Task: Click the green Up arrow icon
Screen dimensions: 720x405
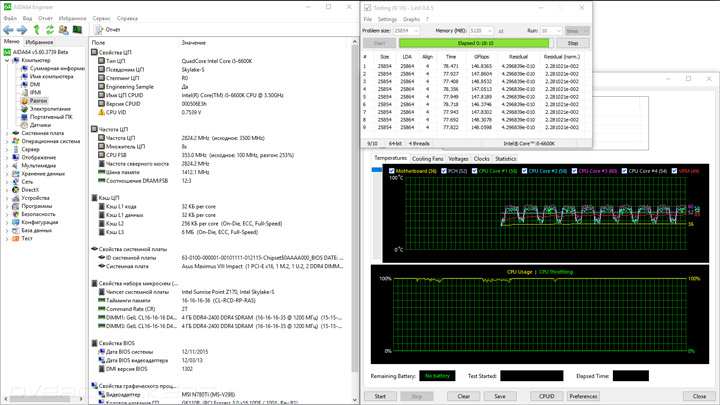Action: click(x=37, y=30)
